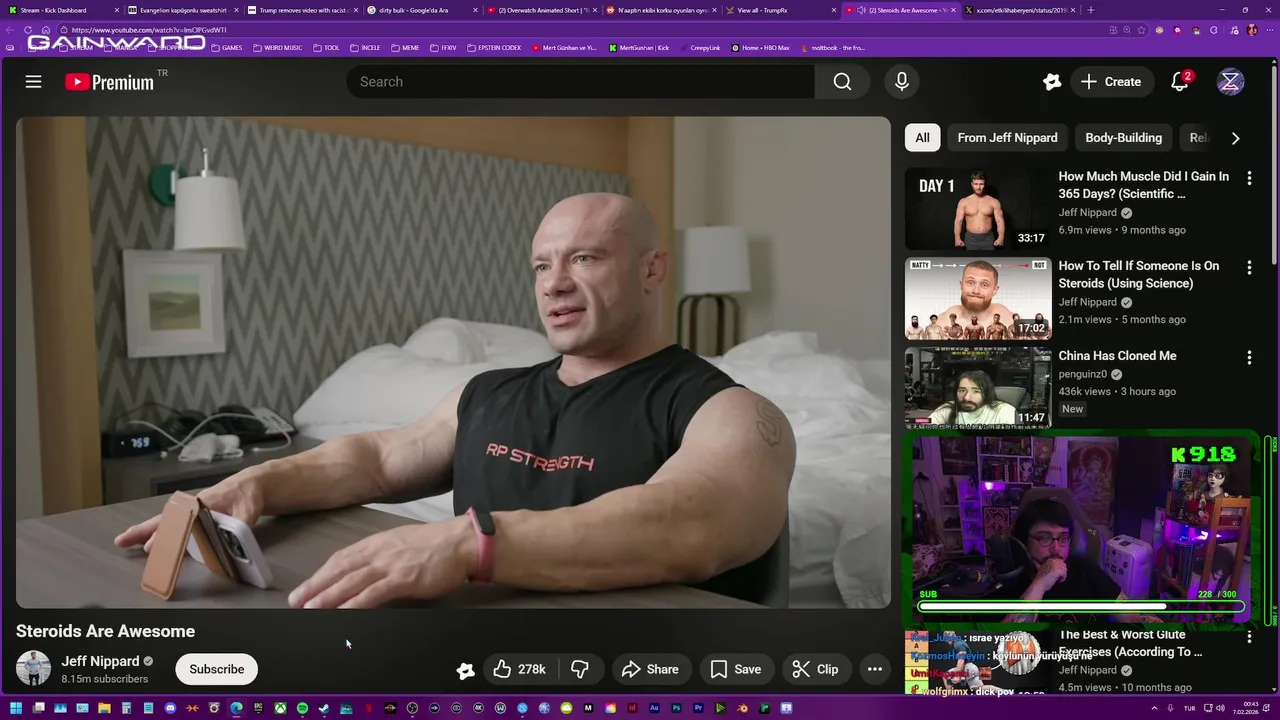Switch to 'Trump removes video' browser tab
The height and width of the screenshot is (720, 1280).
(302, 10)
